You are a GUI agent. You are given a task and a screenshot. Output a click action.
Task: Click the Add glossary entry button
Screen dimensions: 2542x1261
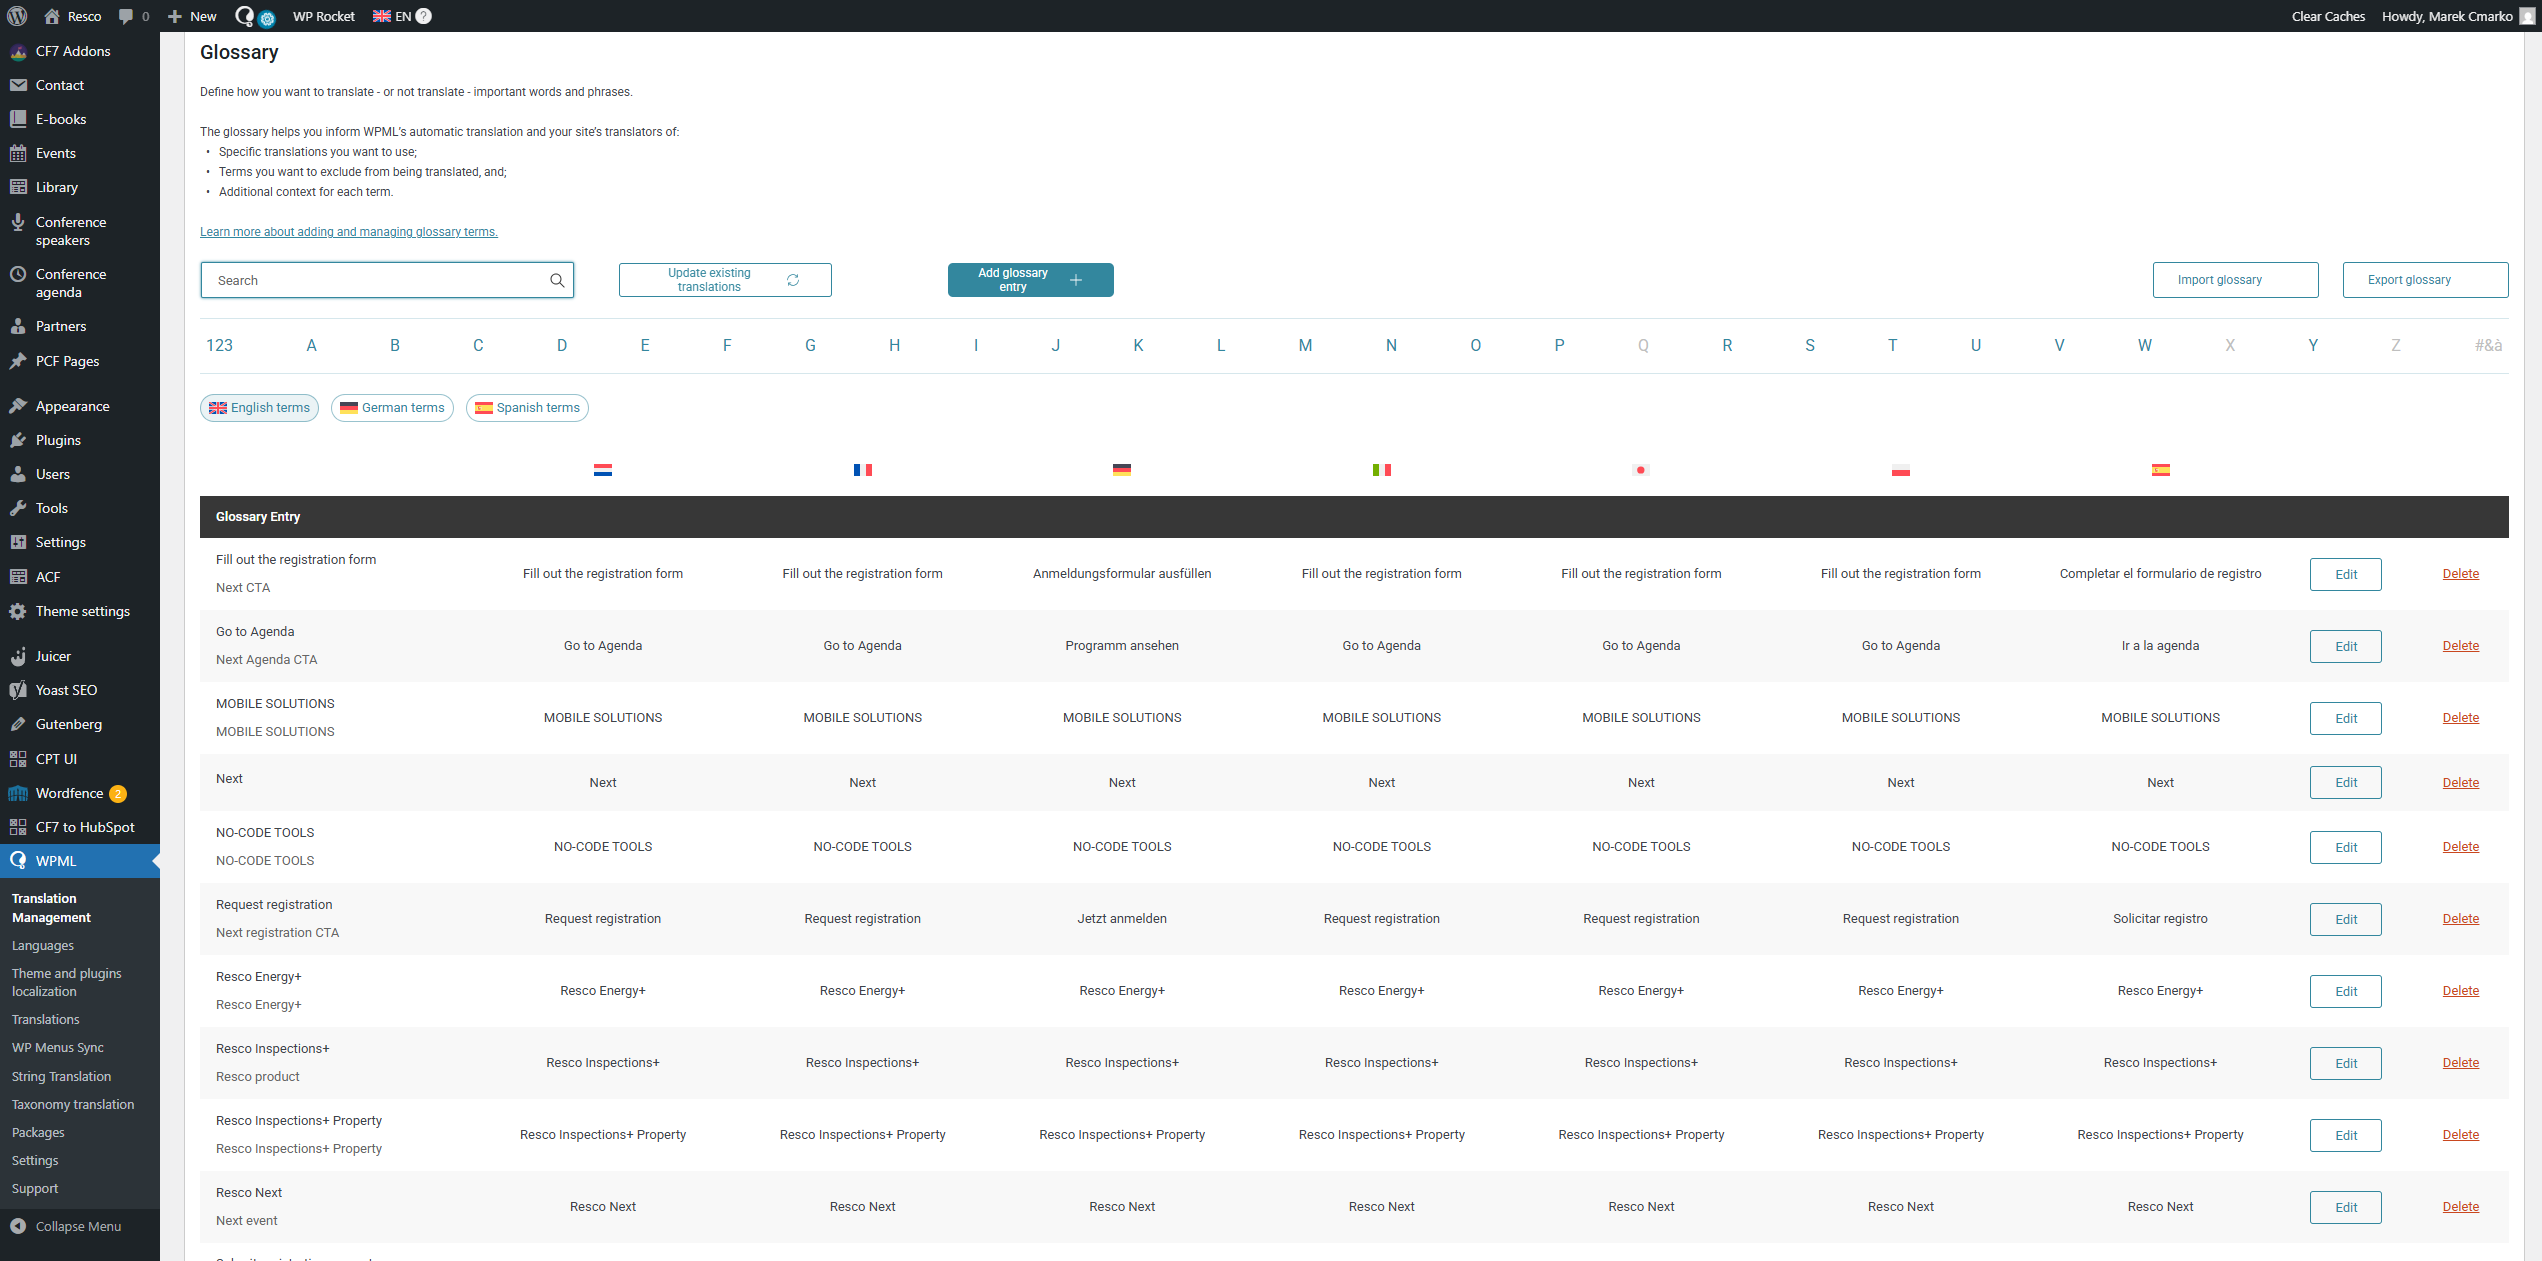pos(1030,280)
